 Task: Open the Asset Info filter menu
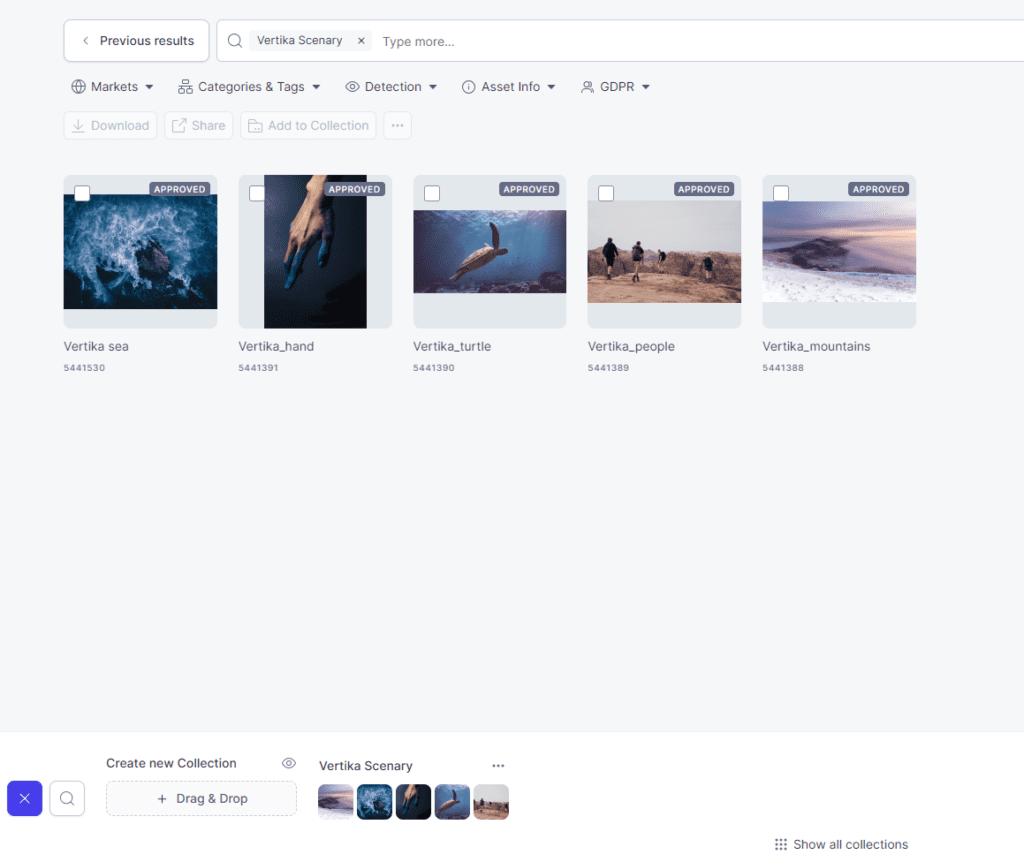[x=508, y=87]
